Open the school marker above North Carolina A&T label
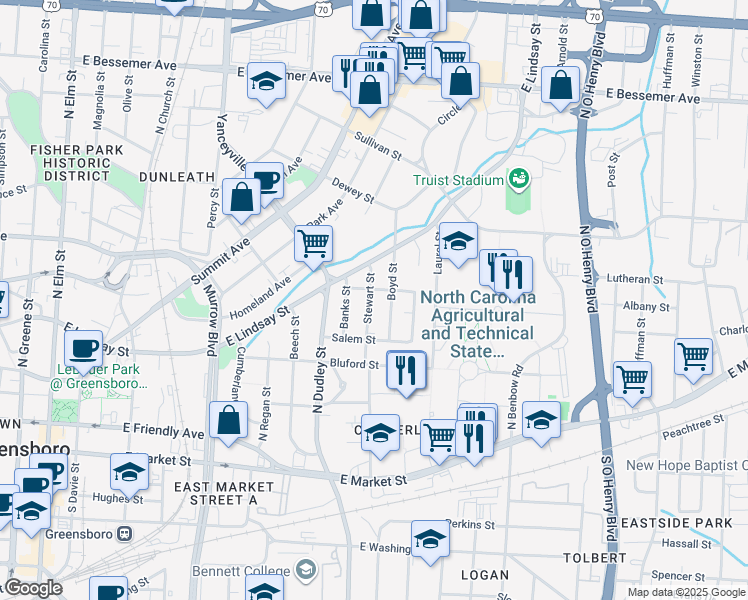This screenshot has width=748, height=600. pos(458,241)
